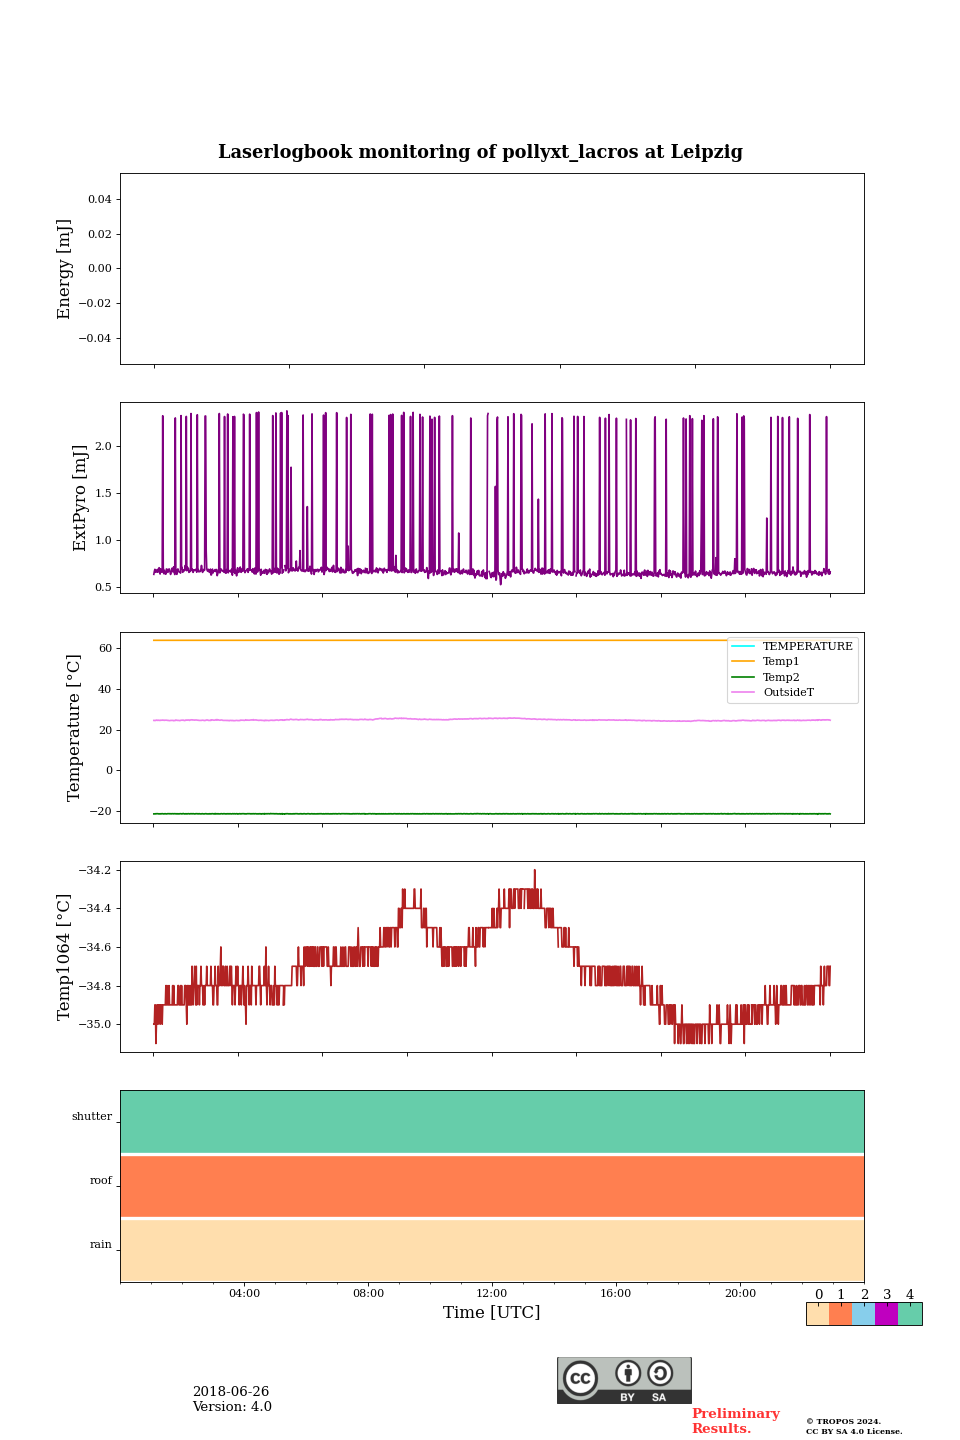
Task: Click the 60 tick on Temperature axis
Action: (106, 649)
